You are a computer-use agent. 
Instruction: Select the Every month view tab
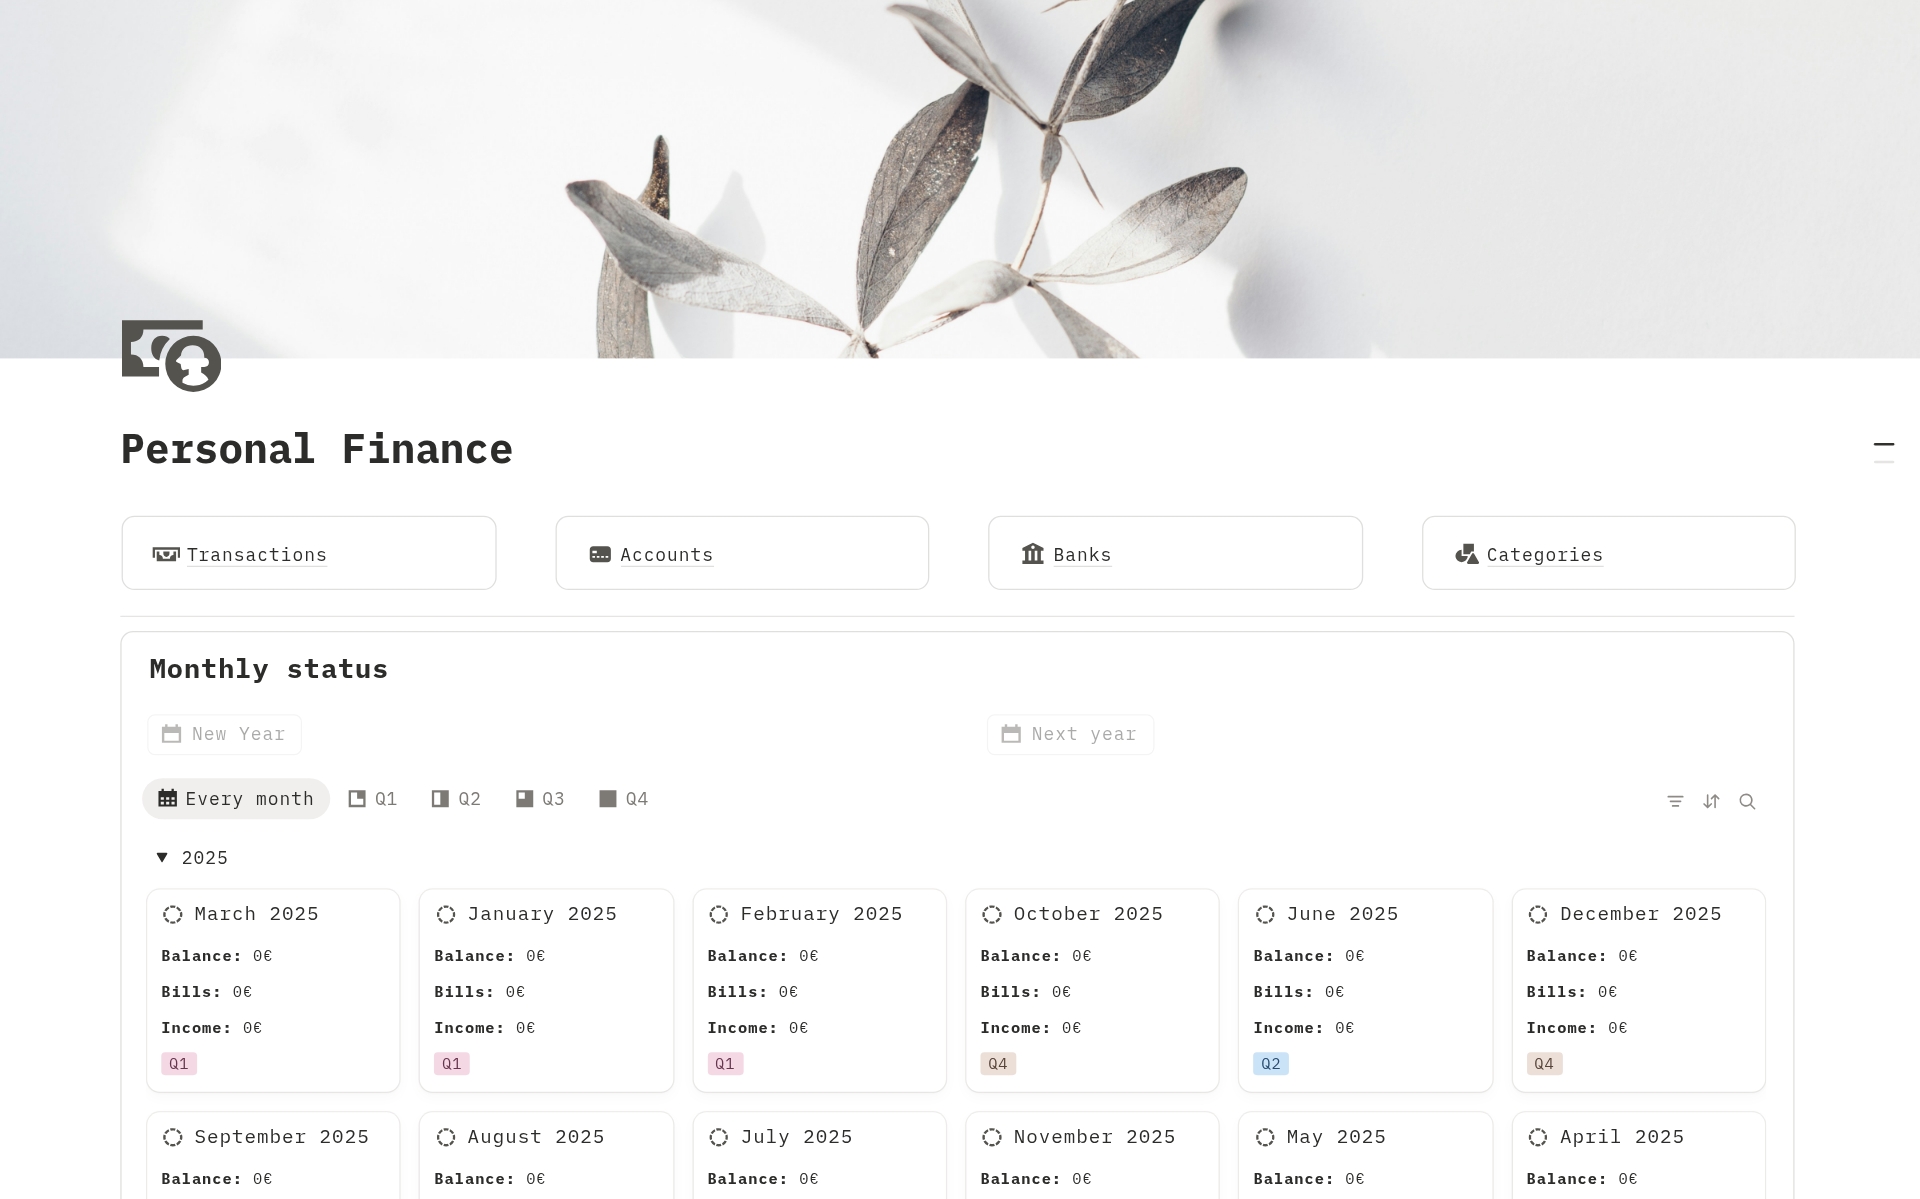click(x=236, y=799)
